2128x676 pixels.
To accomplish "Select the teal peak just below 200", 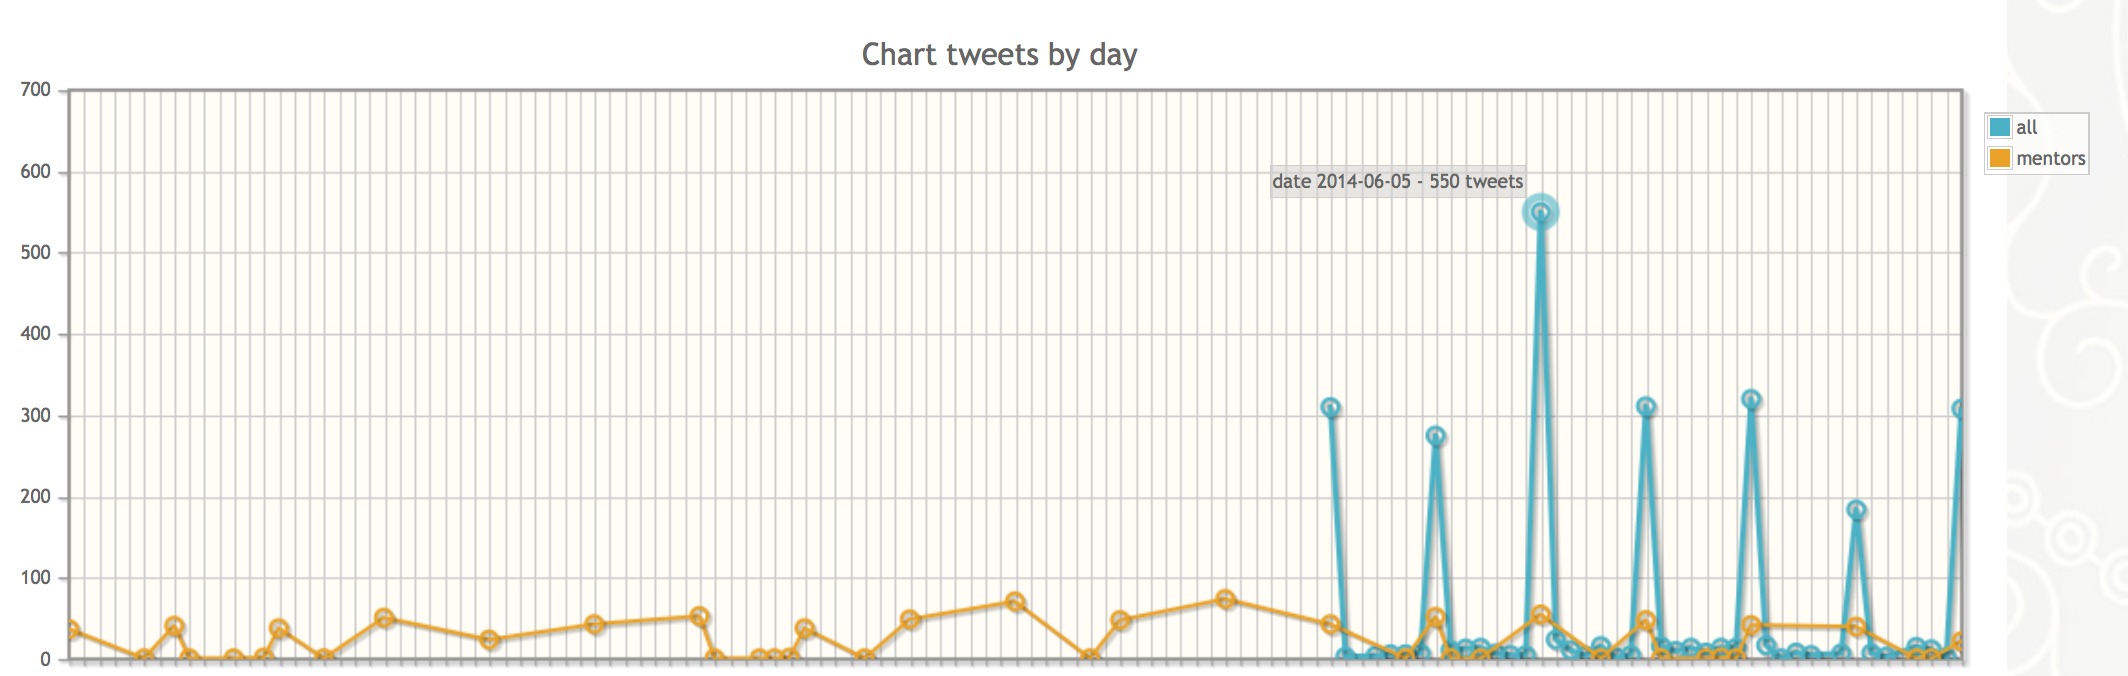I will click(x=1856, y=510).
